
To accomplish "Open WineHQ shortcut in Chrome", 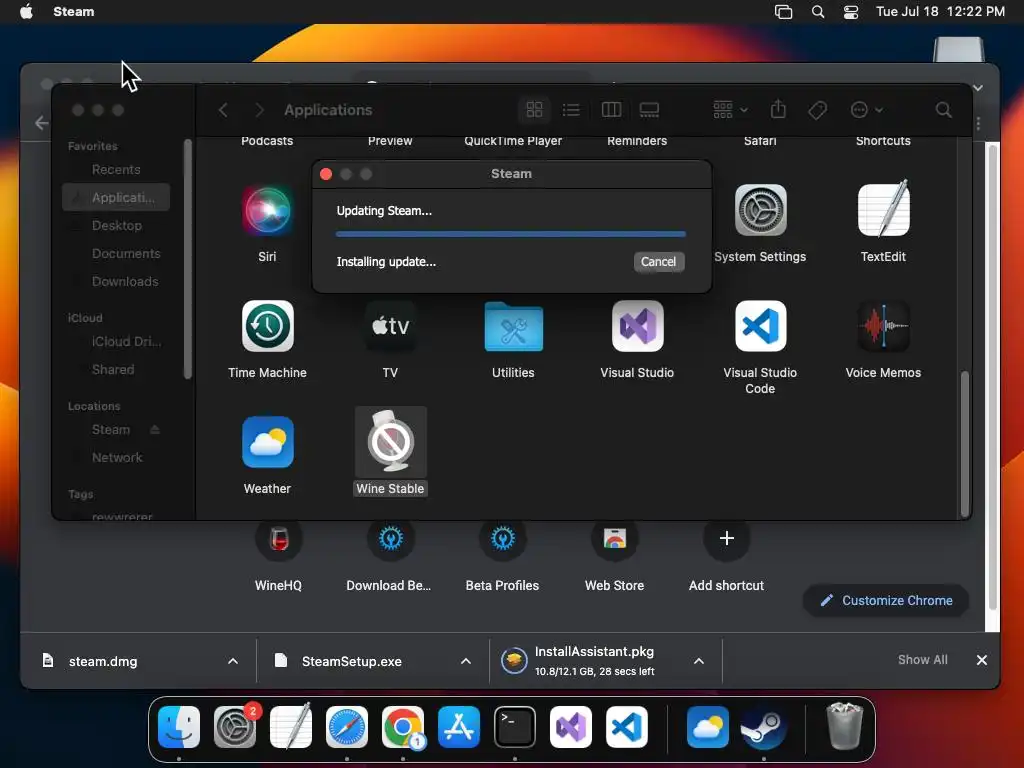I will pyautogui.click(x=278, y=557).
